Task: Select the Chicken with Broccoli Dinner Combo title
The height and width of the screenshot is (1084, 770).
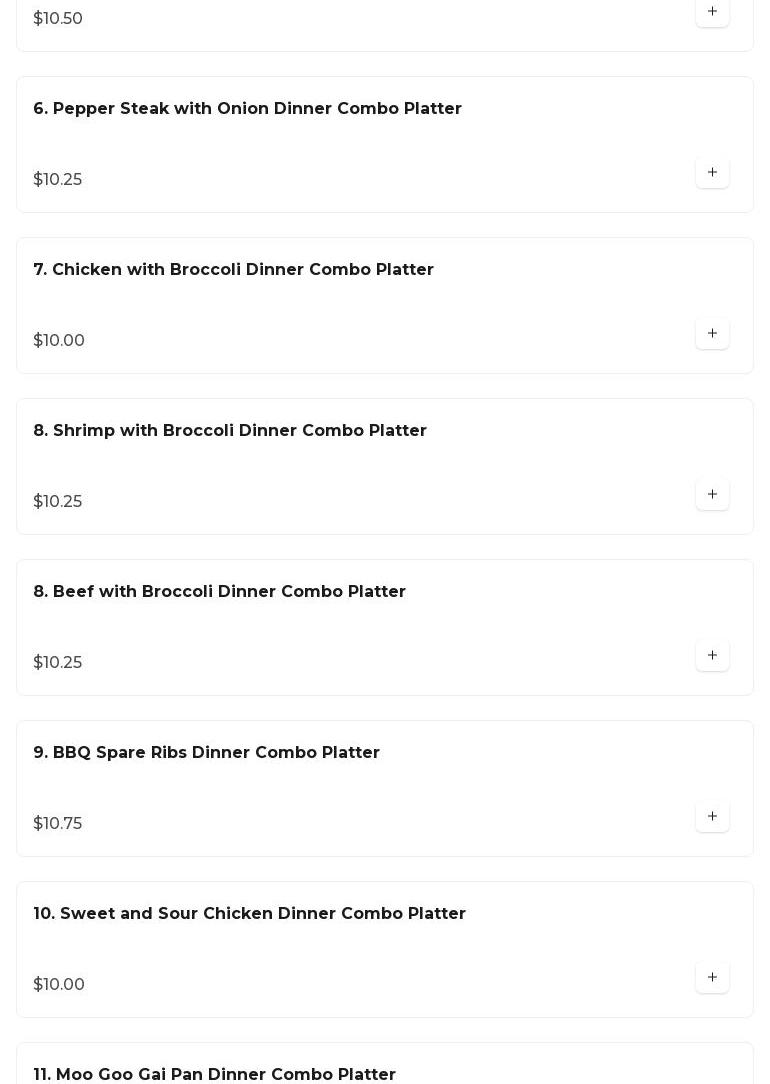Action: coord(233,269)
